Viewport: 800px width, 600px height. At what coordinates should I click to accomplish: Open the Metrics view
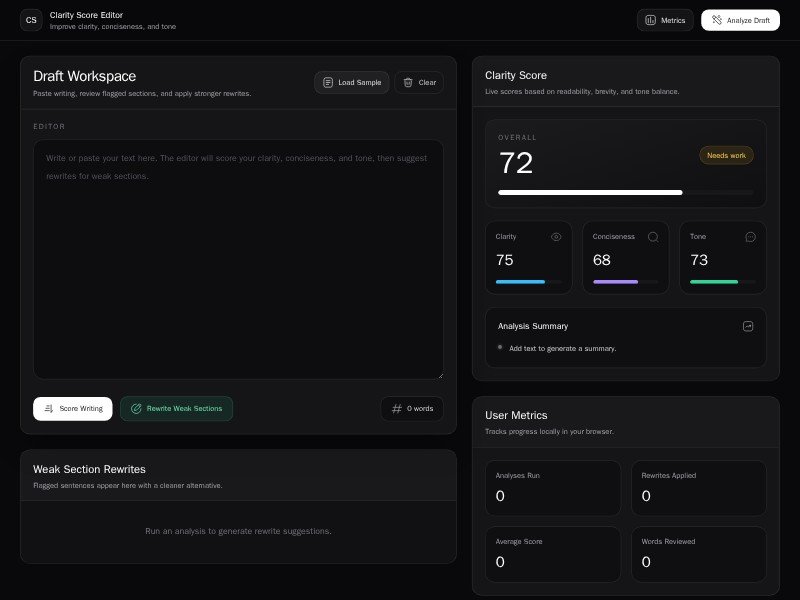click(x=665, y=20)
